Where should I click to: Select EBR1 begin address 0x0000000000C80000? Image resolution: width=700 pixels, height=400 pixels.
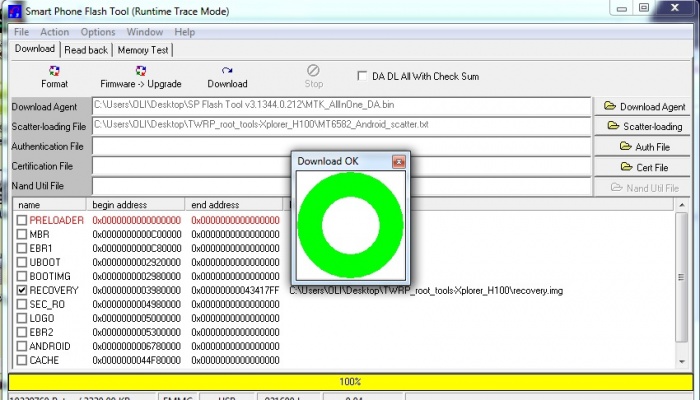point(137,248)
